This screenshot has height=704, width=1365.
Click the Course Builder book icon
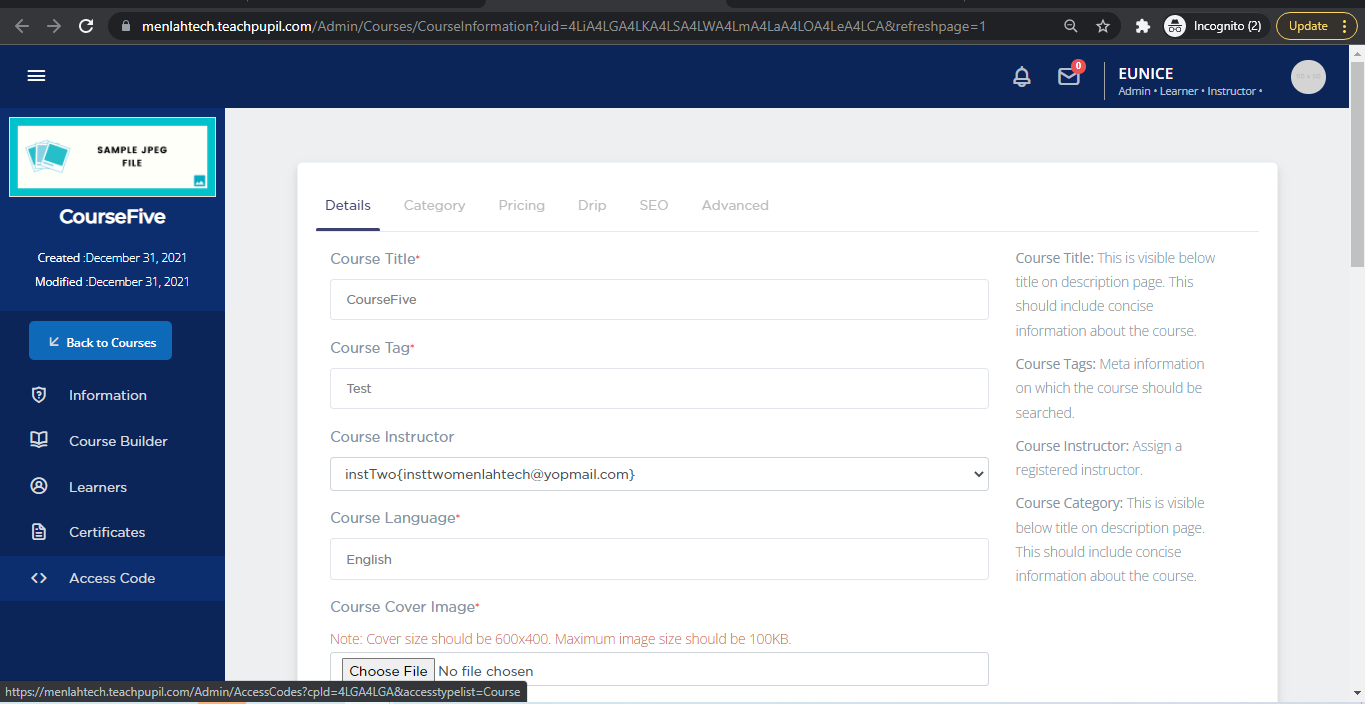pyautogui.click(x=39, y=441)
